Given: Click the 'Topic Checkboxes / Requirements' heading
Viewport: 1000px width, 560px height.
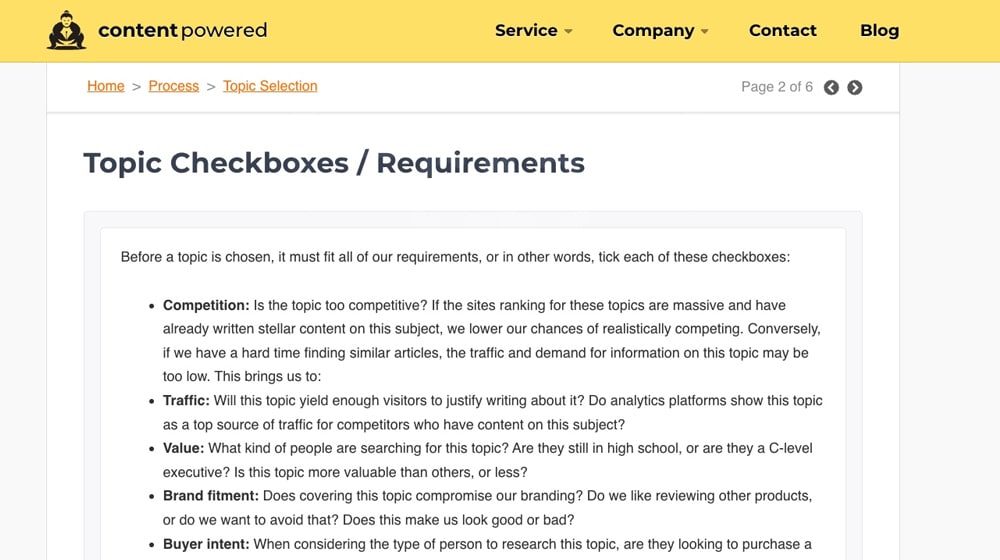Looking at the screenshot, I should pos(334,163).
